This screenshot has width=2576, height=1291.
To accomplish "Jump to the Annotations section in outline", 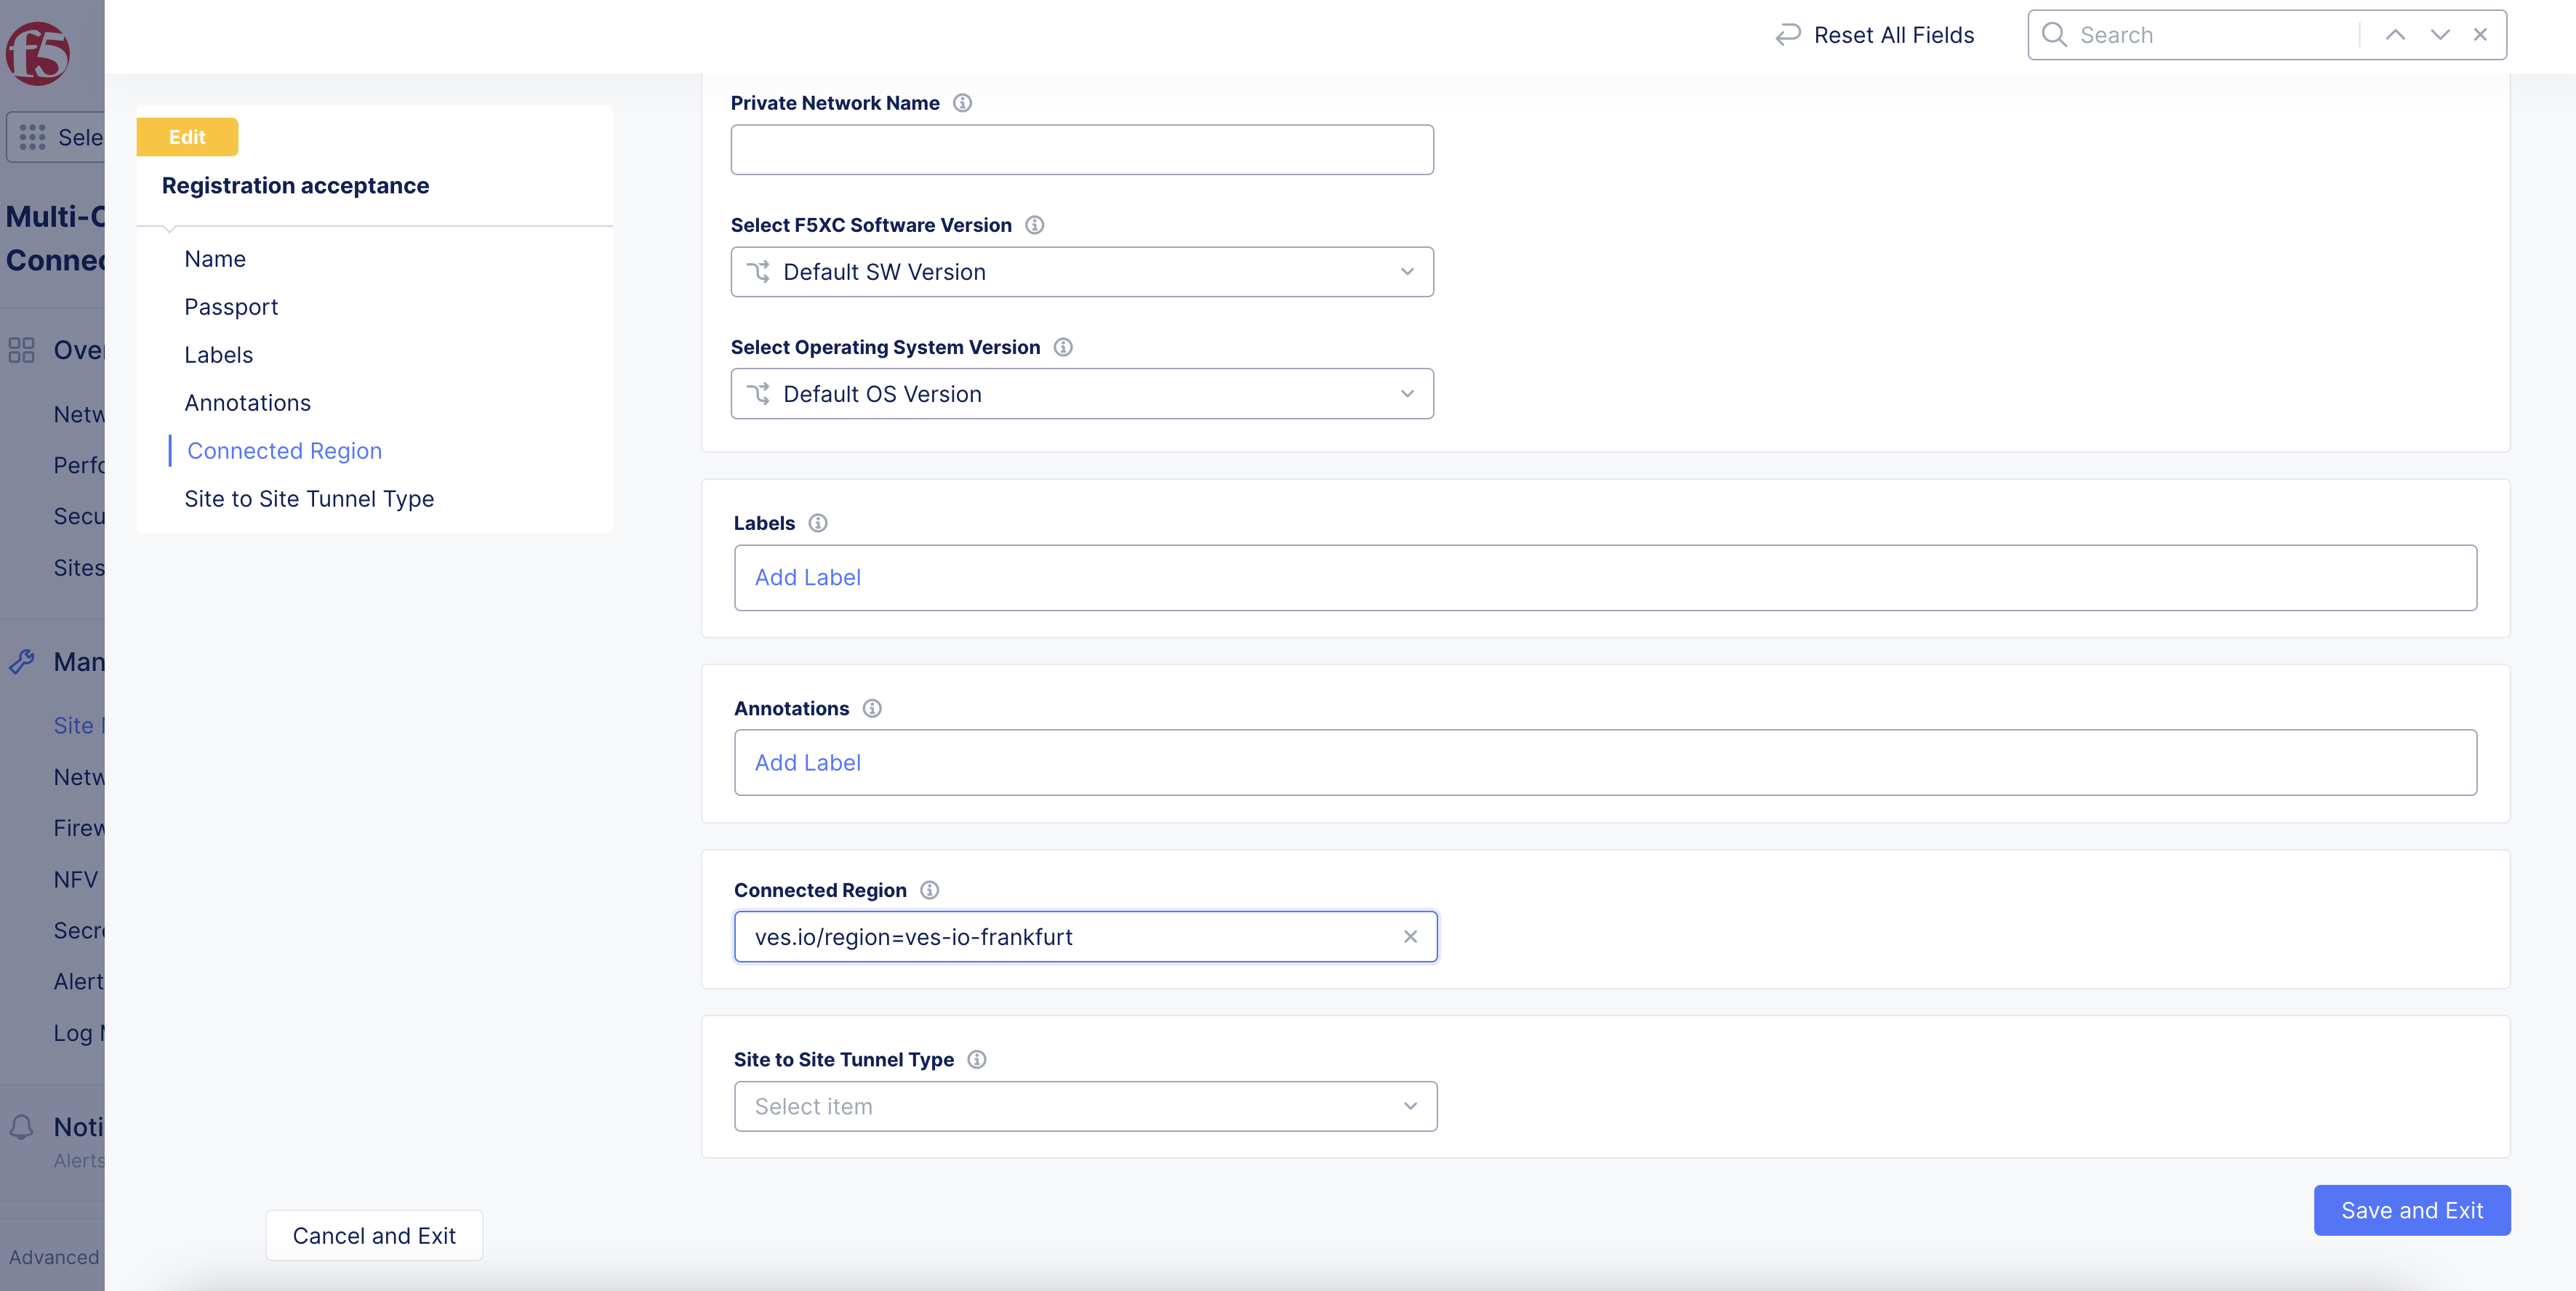I will click(247, 403).
